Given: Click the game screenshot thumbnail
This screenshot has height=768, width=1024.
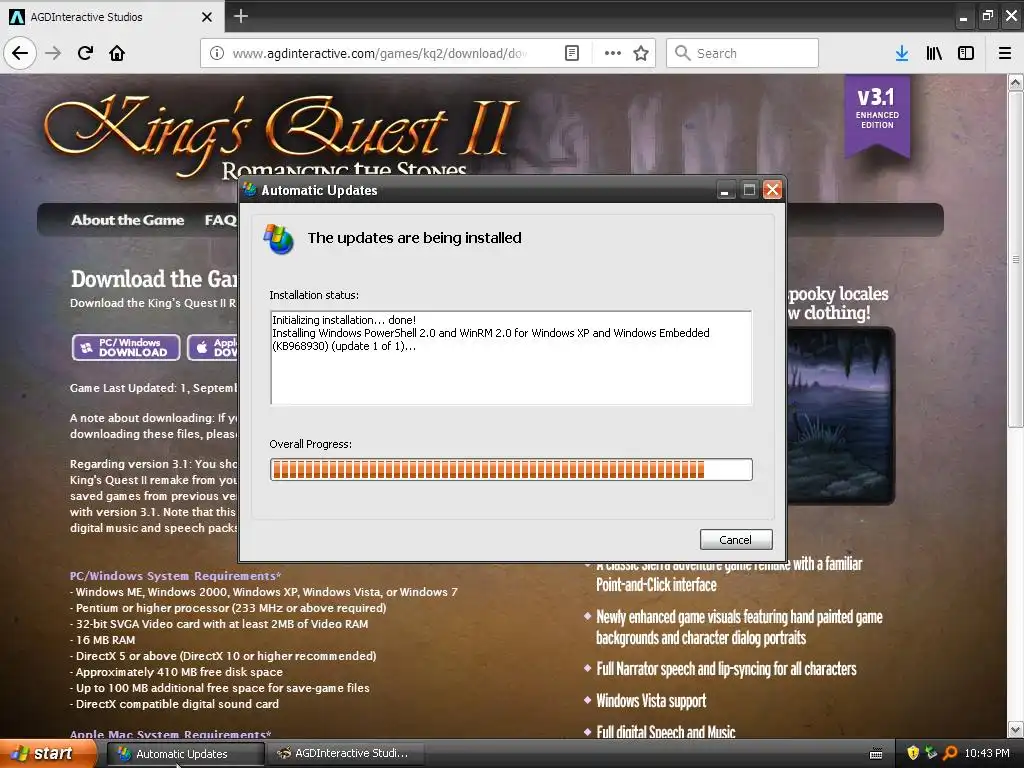Looking at the screenshot, I should [x=840, y=416].
